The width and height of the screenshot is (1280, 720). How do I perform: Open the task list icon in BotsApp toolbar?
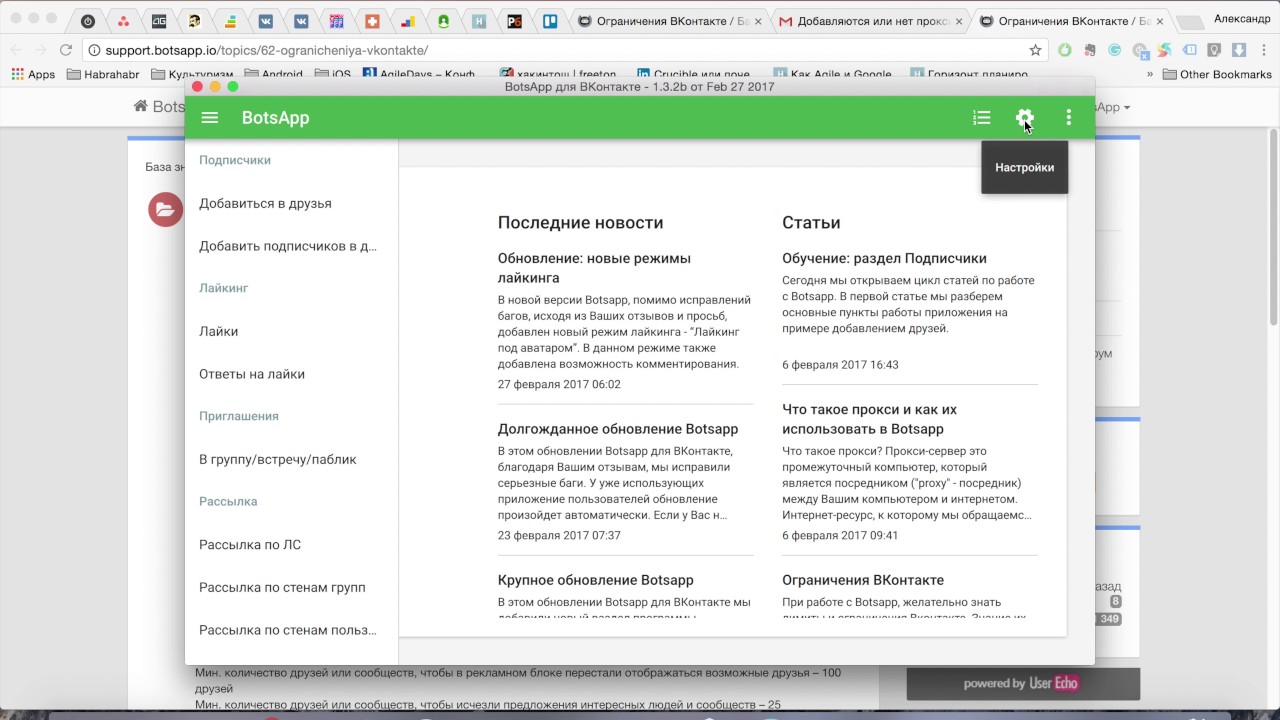click(x=982, y=118)
